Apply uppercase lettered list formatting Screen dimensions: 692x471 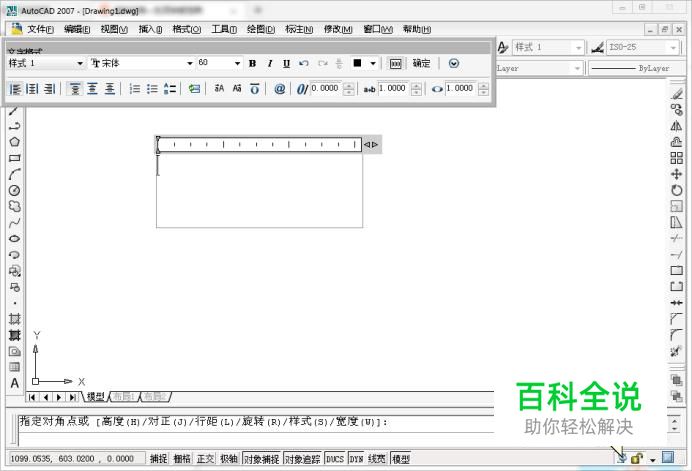(170, 89)
